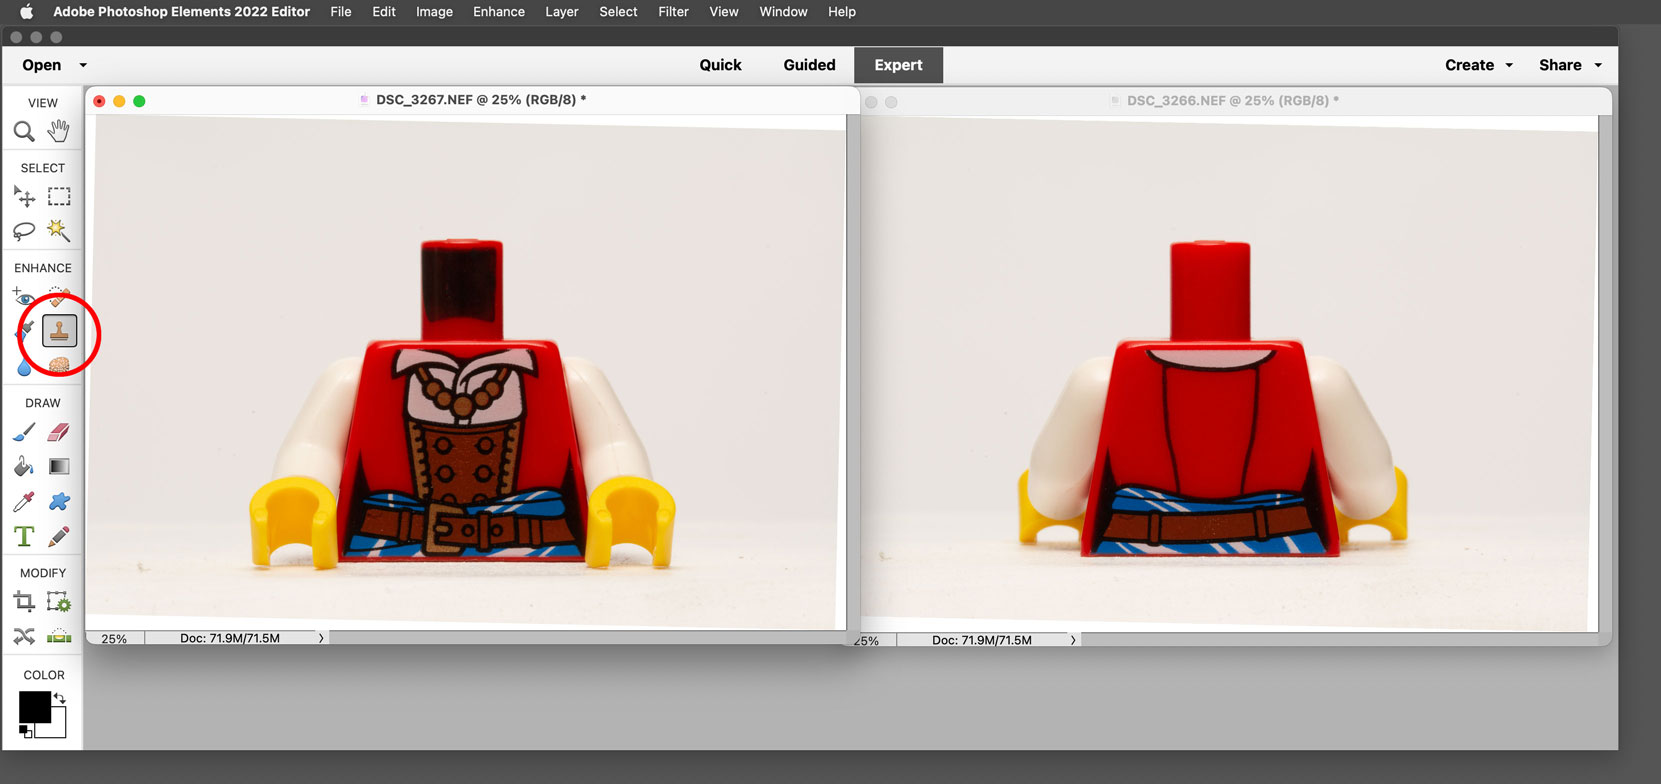Open the Share dropdown
The image size is (1661, 784).
tap(1571, 65)
